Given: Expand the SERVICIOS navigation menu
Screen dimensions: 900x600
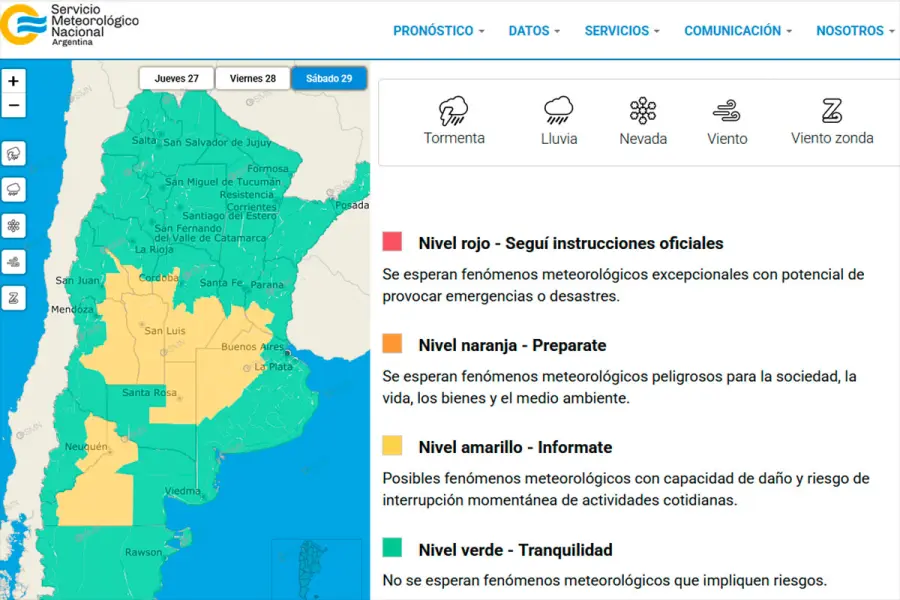Looking at the screenshot, I should 622,31.
